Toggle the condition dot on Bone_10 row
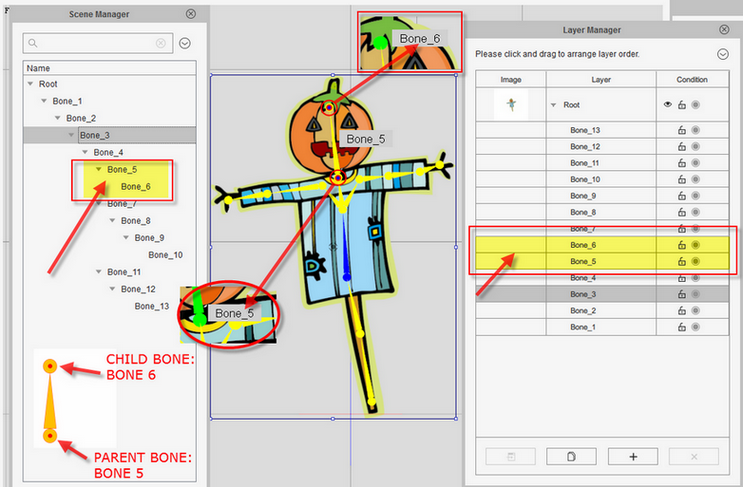Screen dimensions: 743x487 [x=695, y=179]
